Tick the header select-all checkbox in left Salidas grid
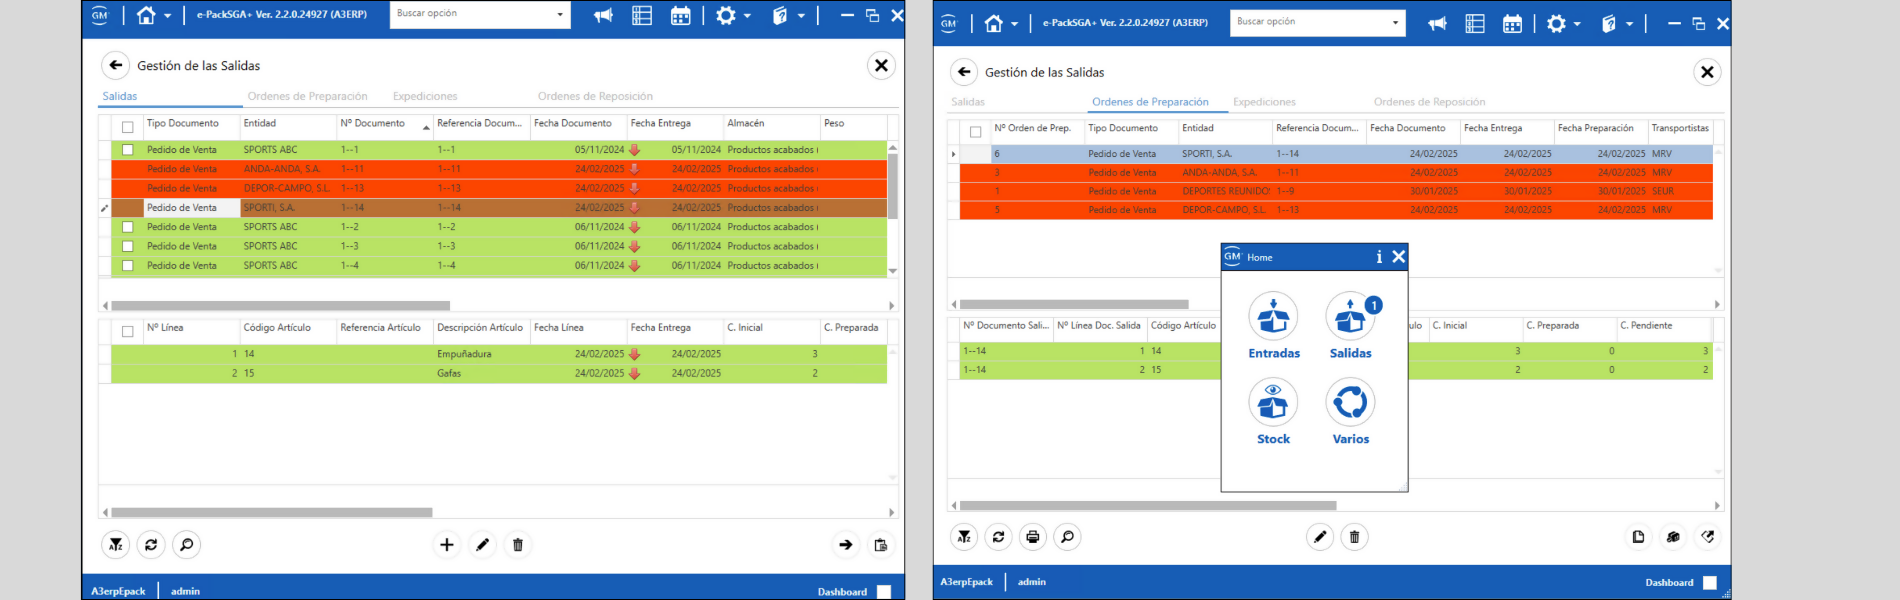The width and height of the screenshot is (1900, 600). pyautogui.click(x=127, y=127)
